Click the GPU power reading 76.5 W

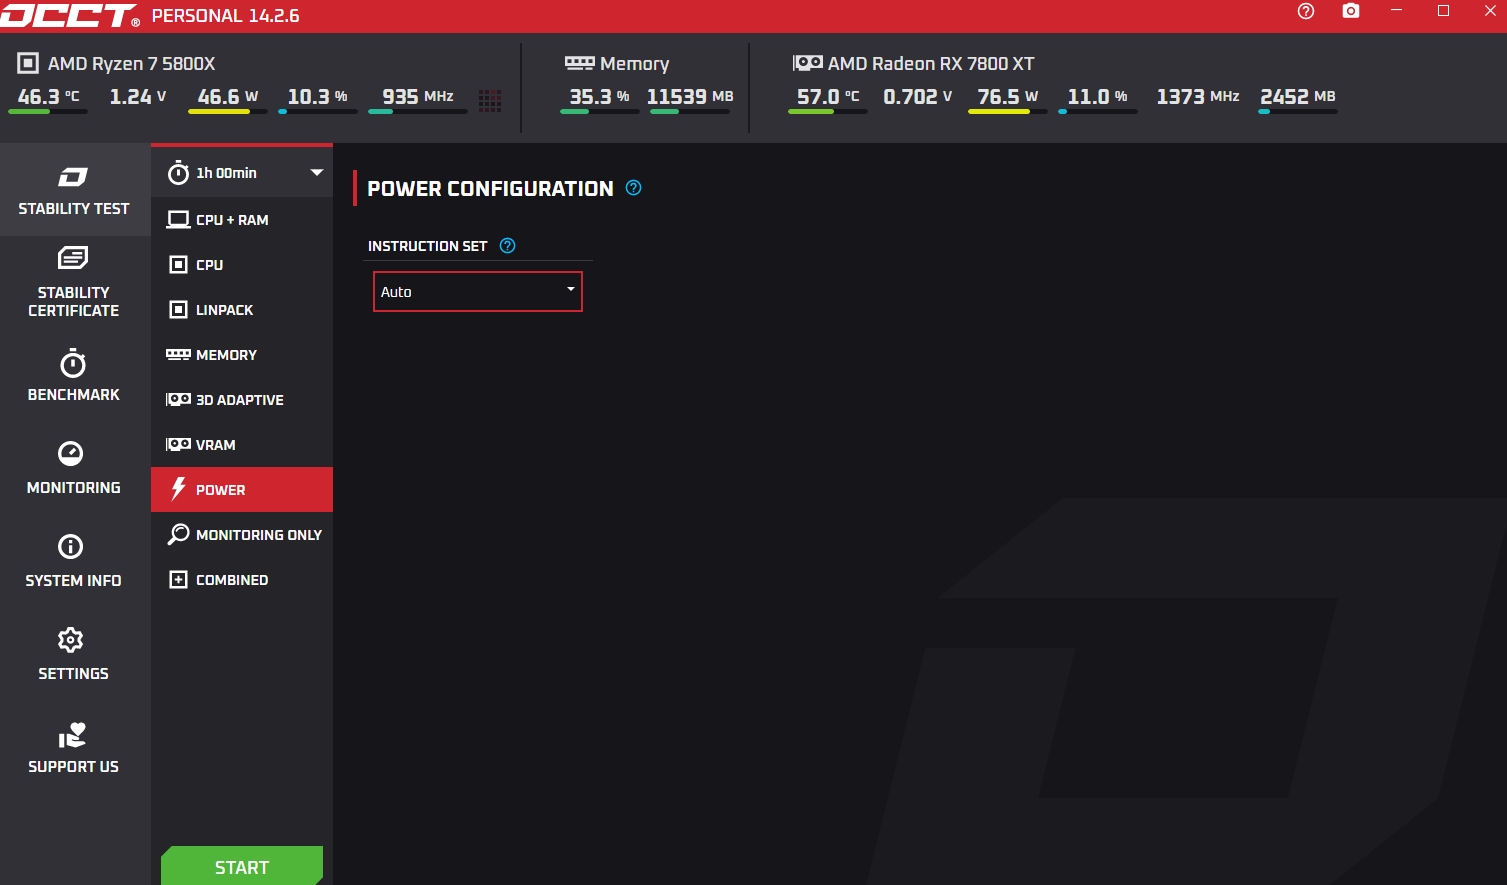[x=1008, y=97]
